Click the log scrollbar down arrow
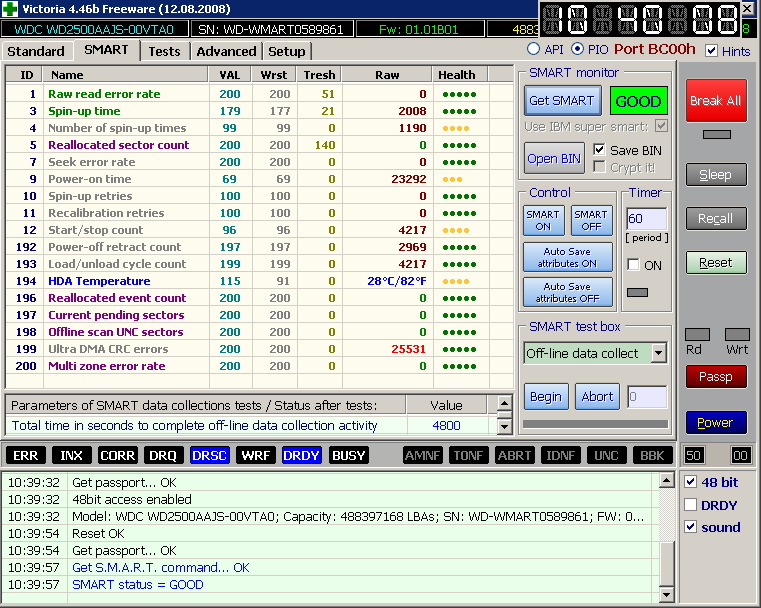This screenshot has height=608, width=761. tap(666, 594)
